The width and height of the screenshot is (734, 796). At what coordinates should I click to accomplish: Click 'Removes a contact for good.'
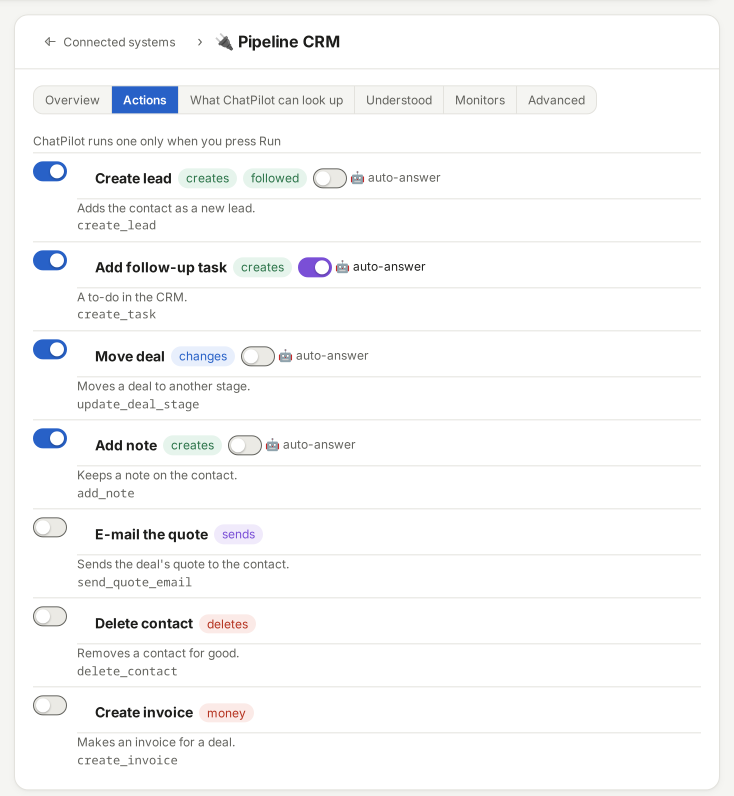point(158,653)
